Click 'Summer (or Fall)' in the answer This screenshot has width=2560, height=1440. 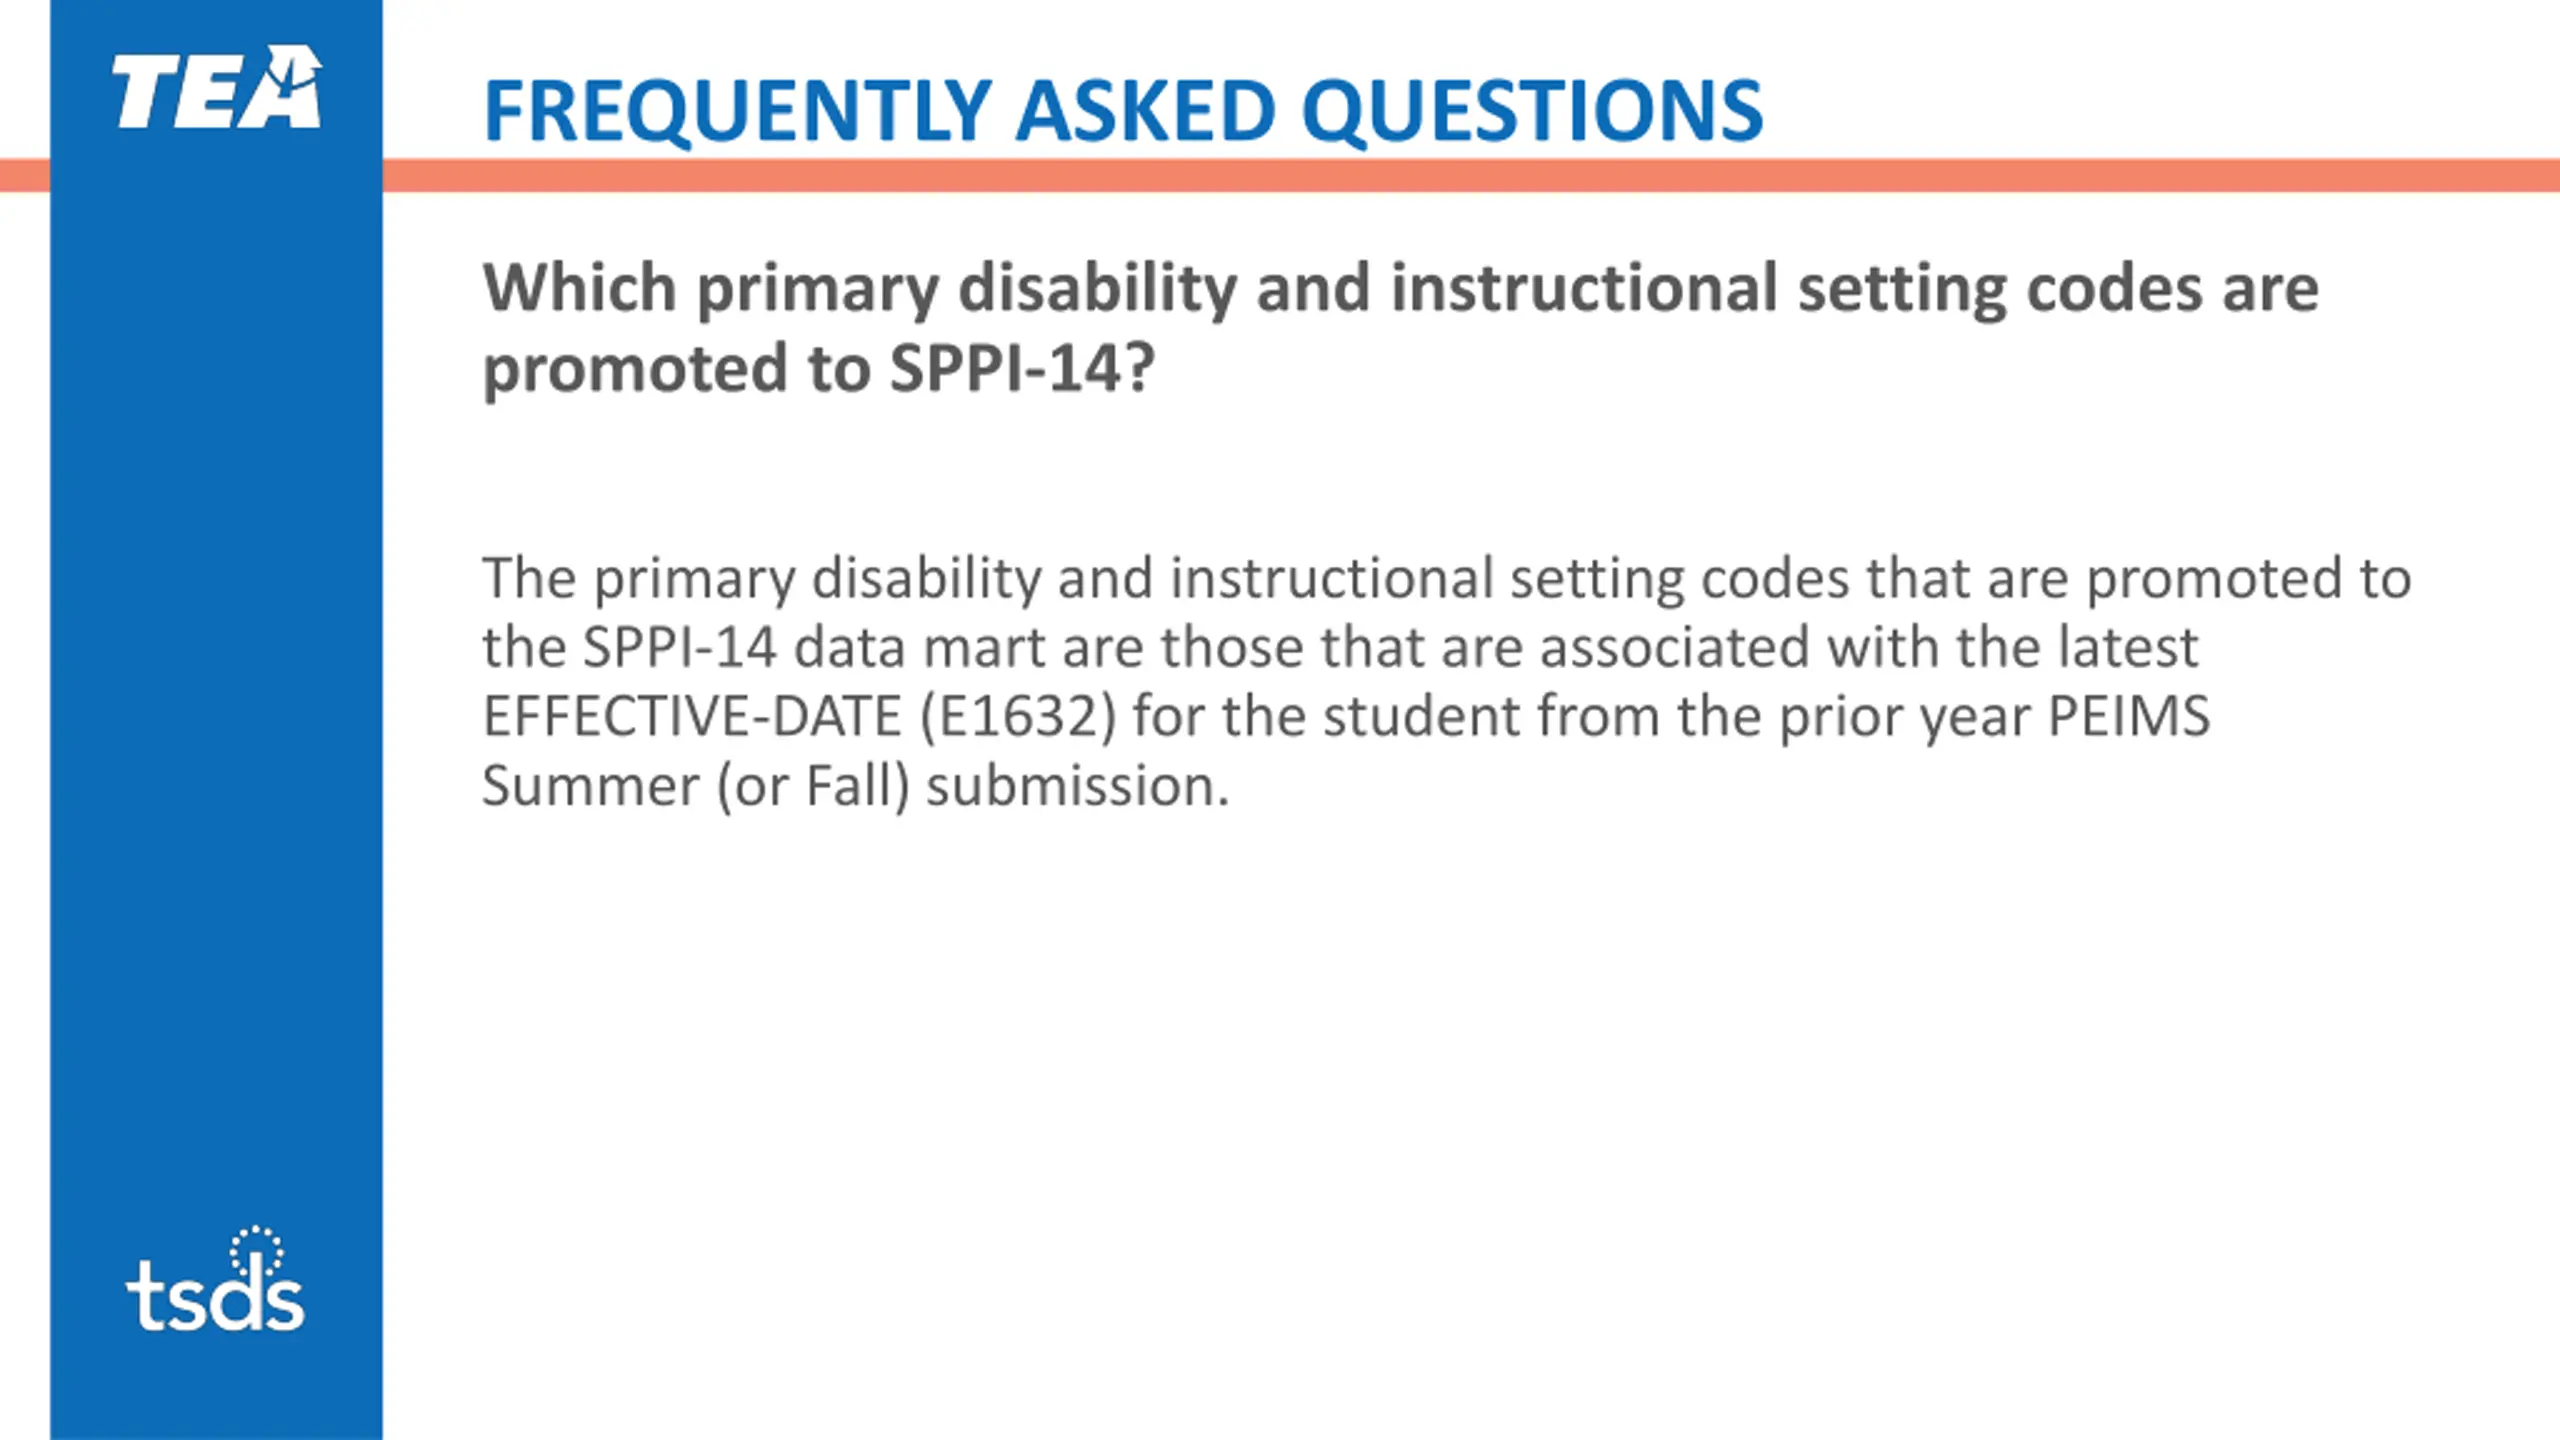pyautogui.click(x=696, y=786)
